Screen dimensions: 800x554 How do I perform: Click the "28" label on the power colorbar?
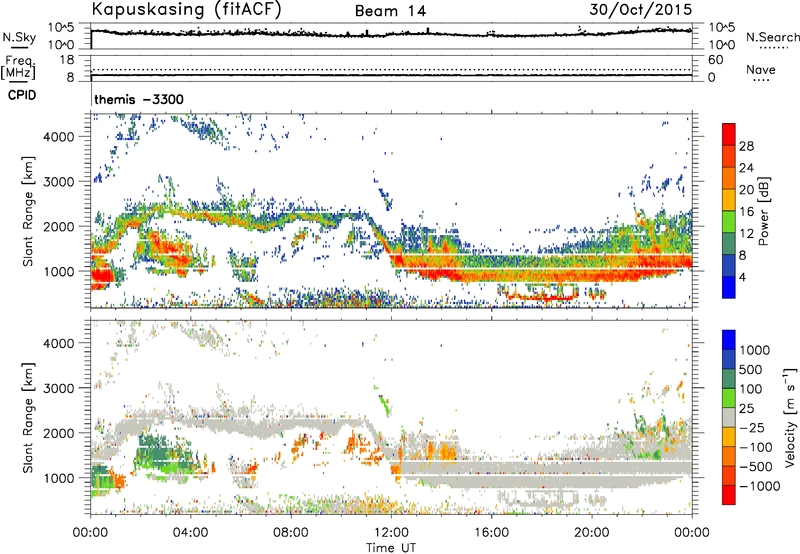click(746, 146)
